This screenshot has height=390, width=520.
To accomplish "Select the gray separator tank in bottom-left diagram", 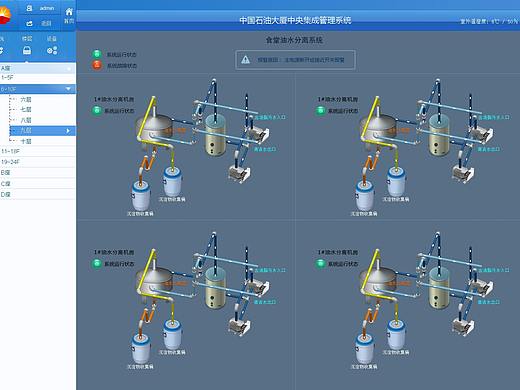I will [x=154, y=281].
